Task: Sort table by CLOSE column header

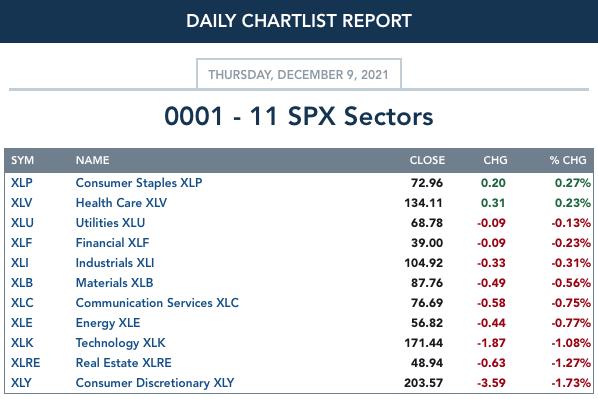Action: click(427, 160)
